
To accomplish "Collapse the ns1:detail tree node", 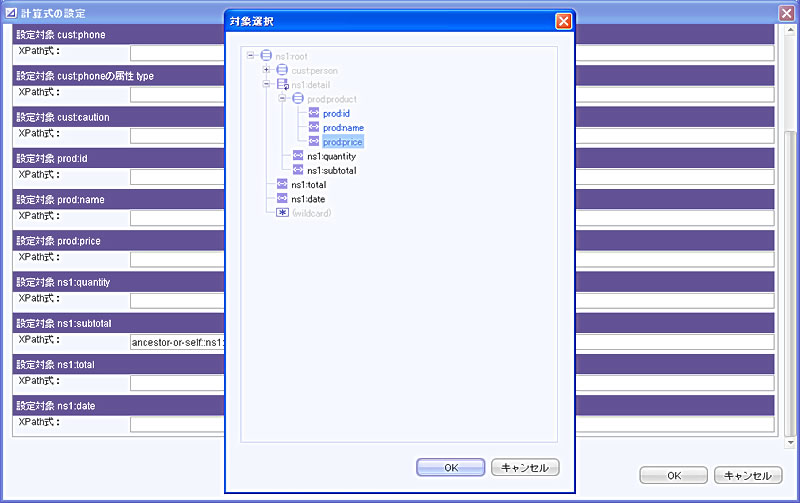I will [x=266, y=84].
